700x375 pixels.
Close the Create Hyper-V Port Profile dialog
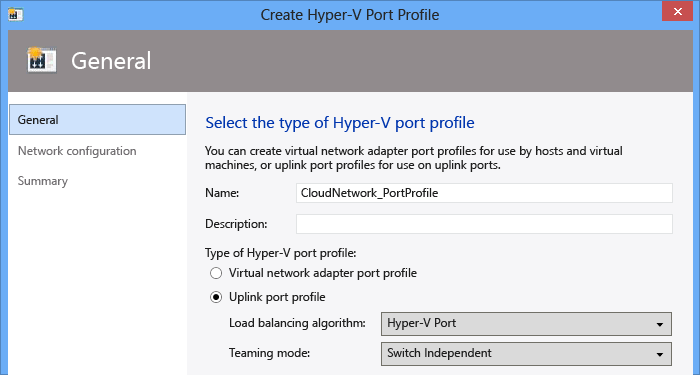(x=677, y=11)
